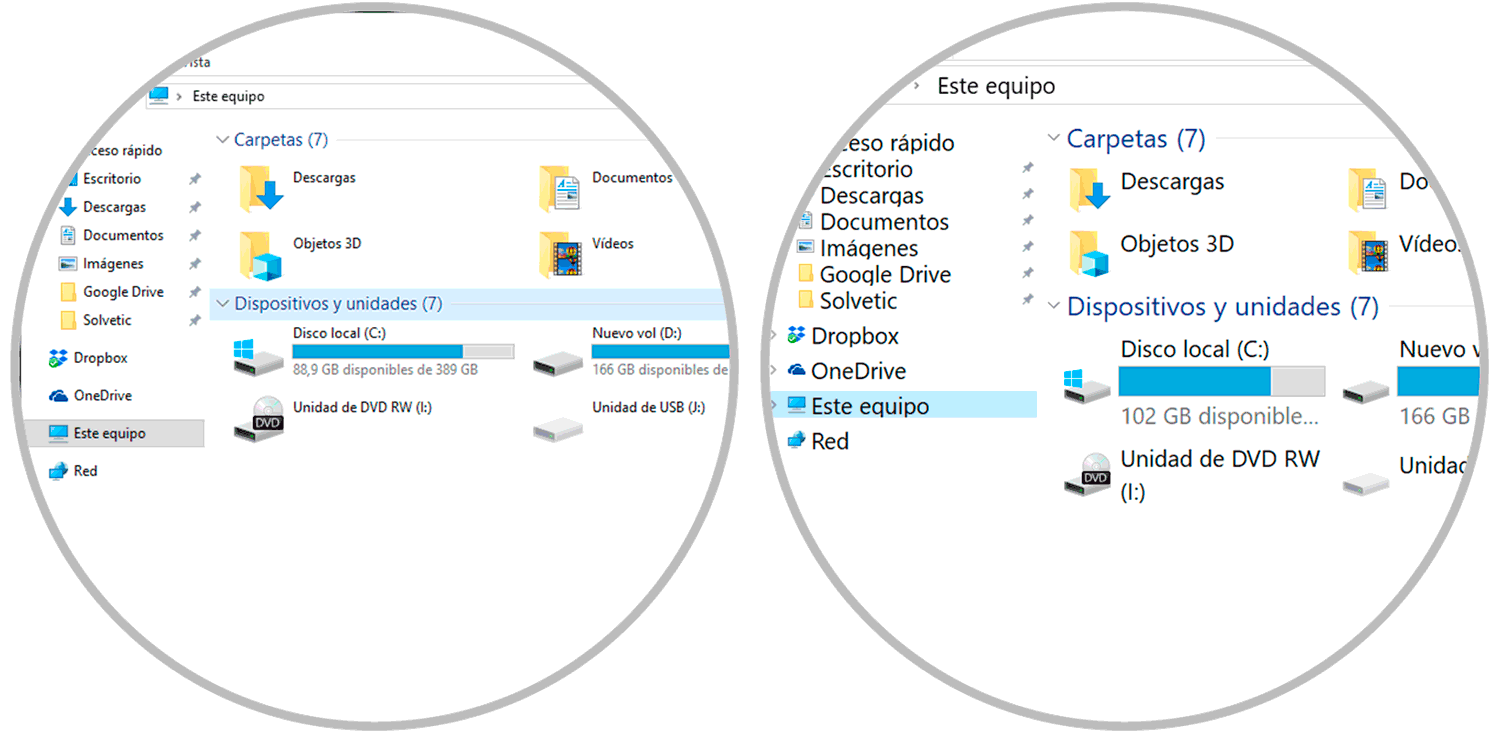The height and width of the screenshot is (732, 1500).
Task: Collapse Carpetas (7) group in left circle
Action: (223, 140)
